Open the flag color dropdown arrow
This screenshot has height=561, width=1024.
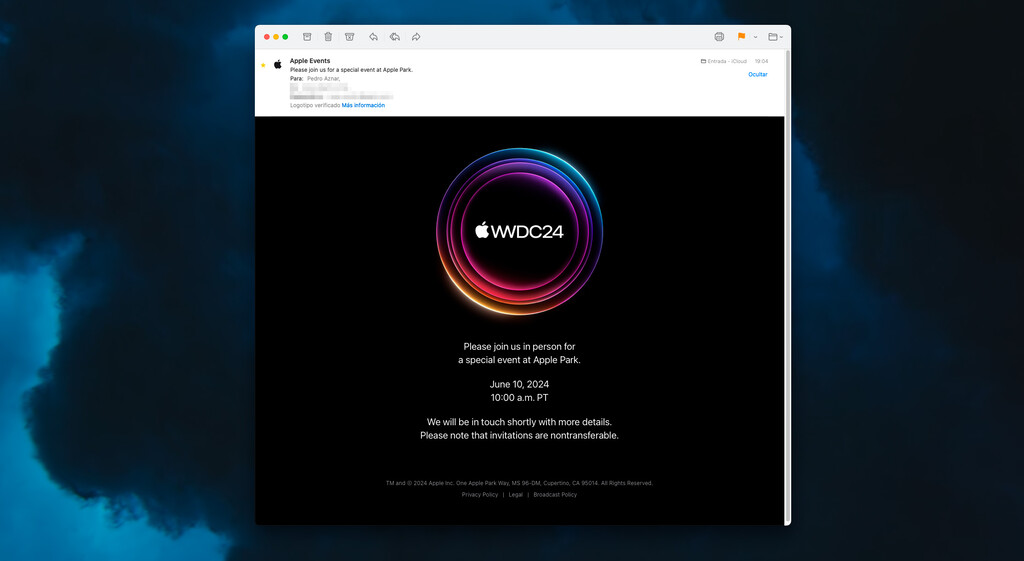click(756, 37)
